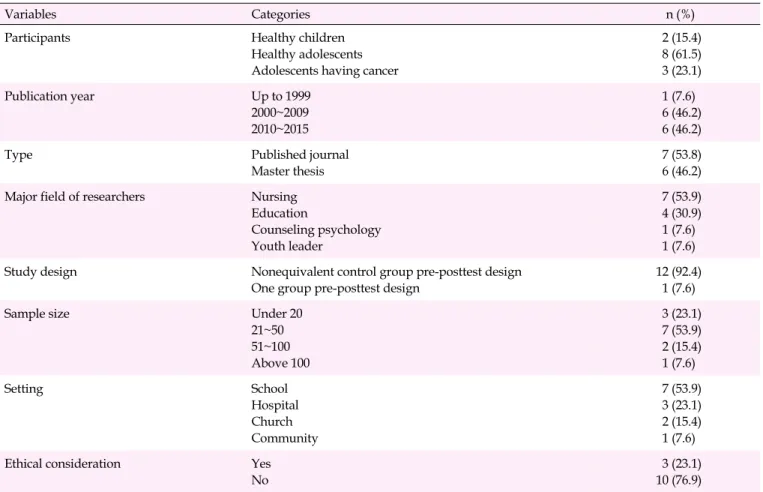Select the 'Ethical consideration' variable label
763x492 pixels.
[62, 463]
